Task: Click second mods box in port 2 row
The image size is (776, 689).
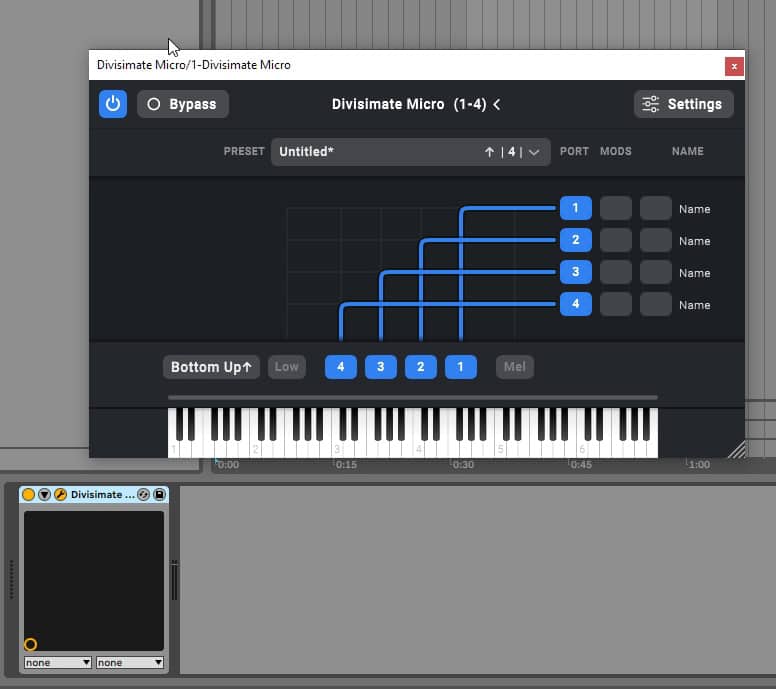Action: 656,240
